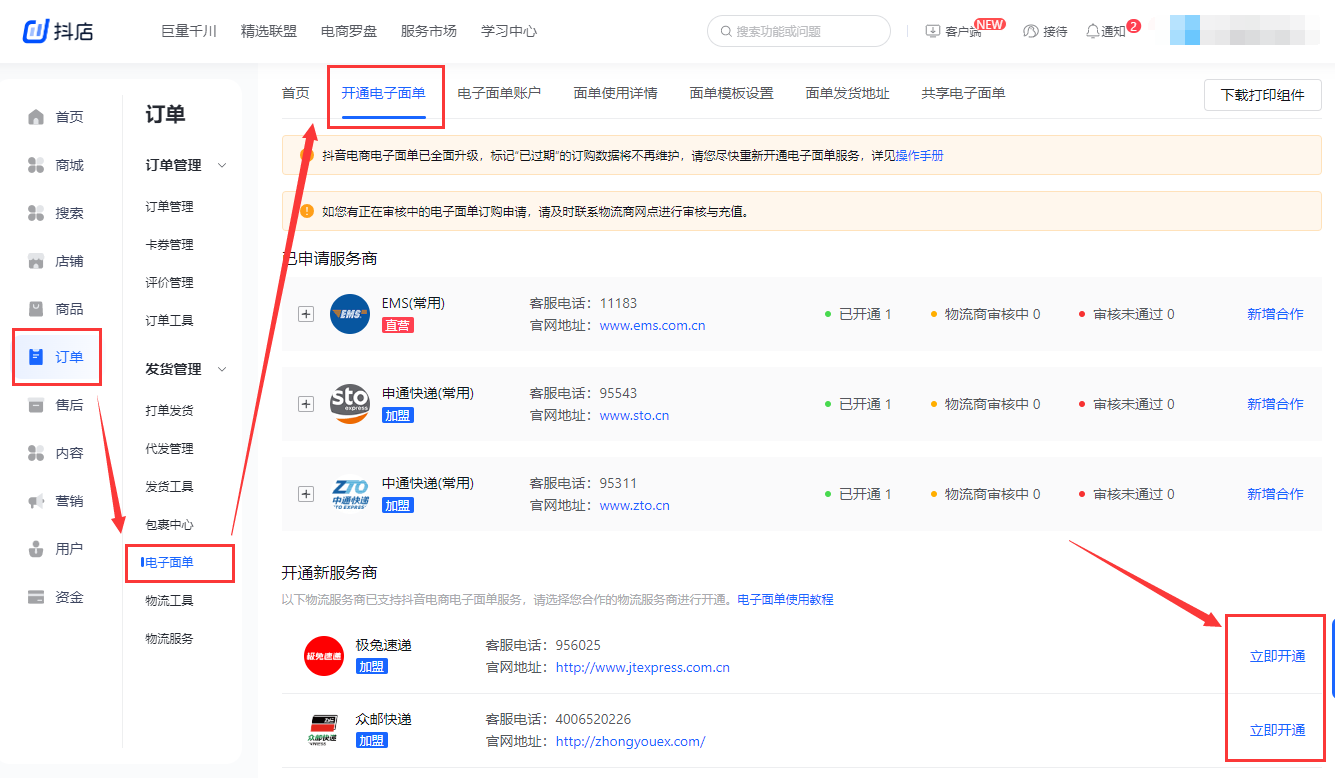Open 搜索 sidebar icon
1335x778 pixels.
click(36, 213)
